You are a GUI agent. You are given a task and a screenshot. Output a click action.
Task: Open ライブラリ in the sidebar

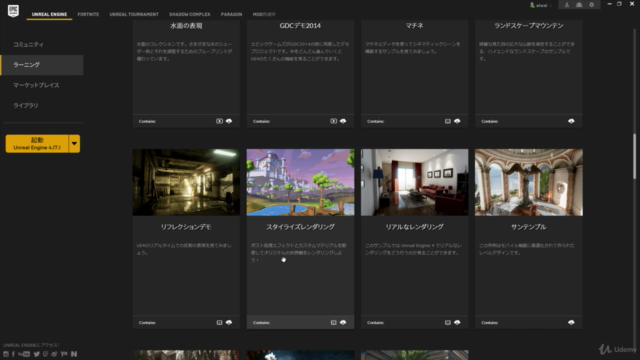click(x=25, y=105)
